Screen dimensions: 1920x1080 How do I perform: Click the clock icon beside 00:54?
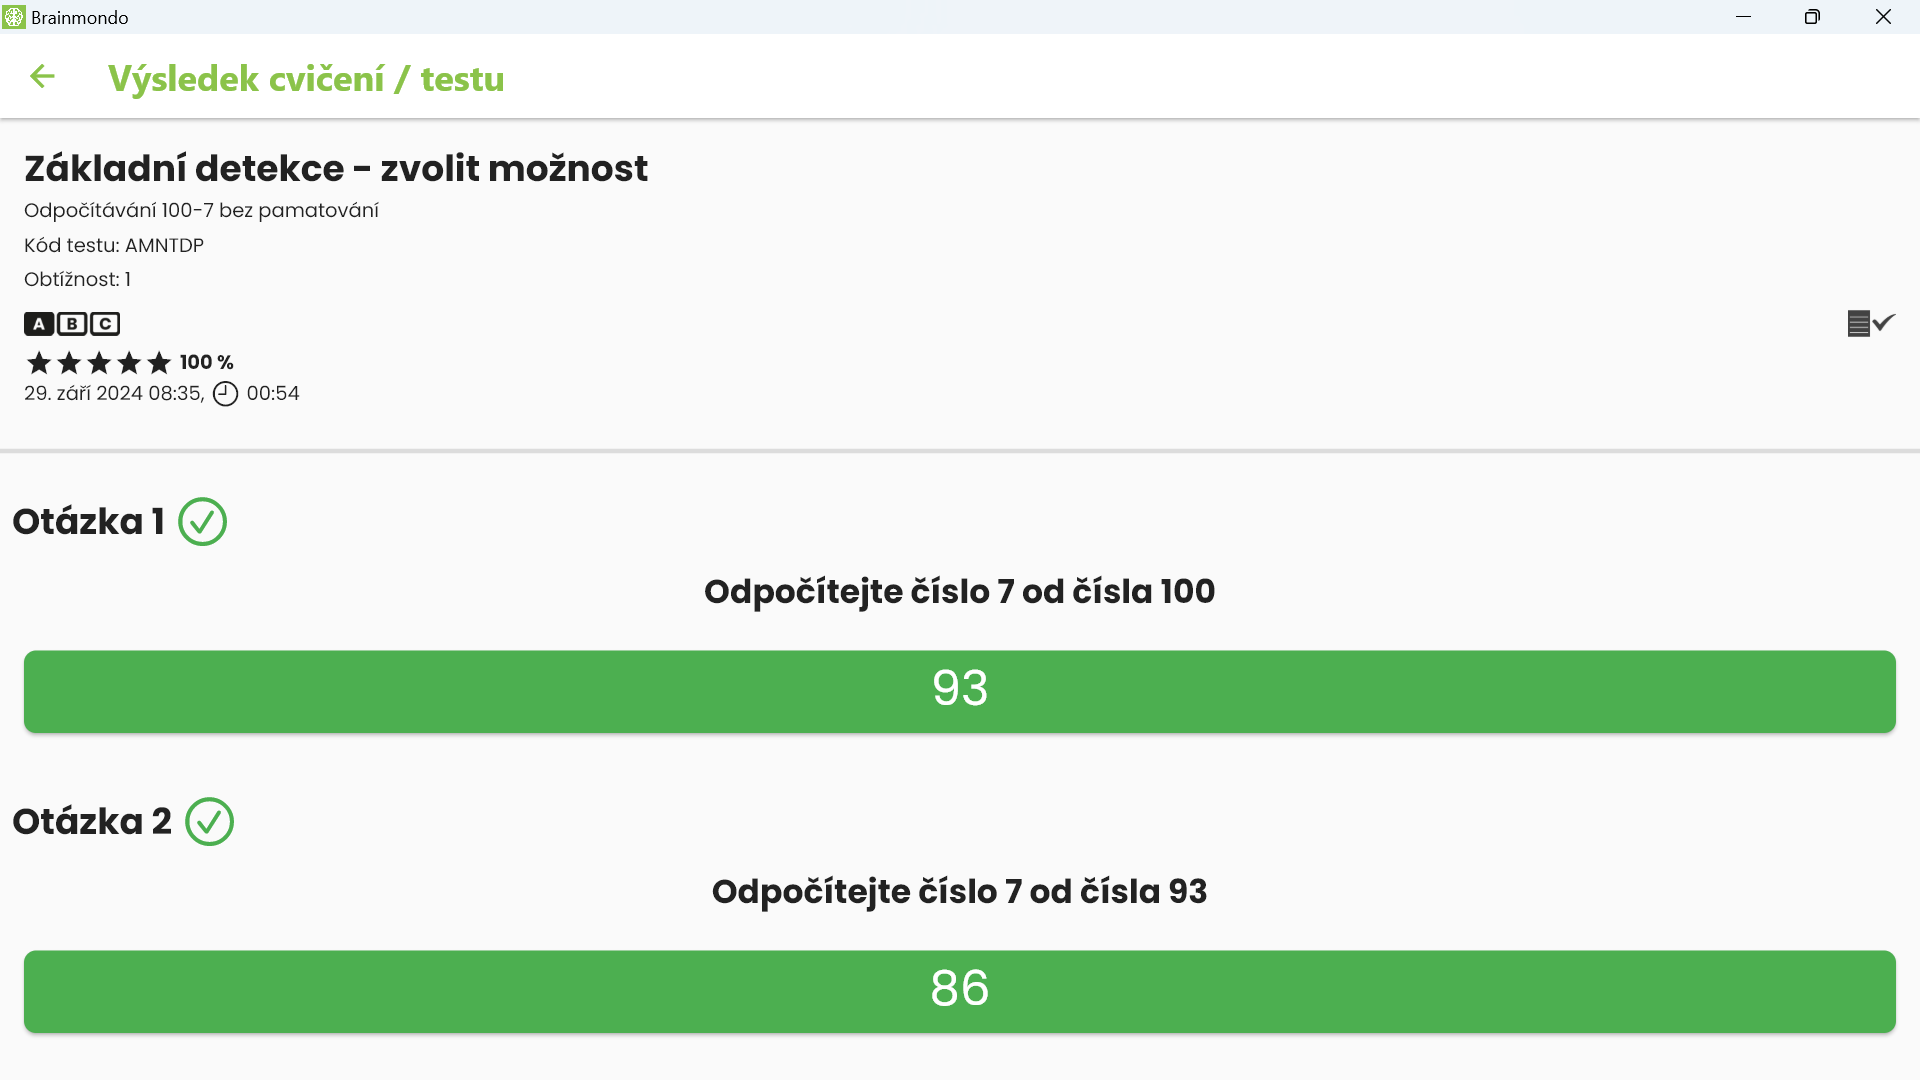pos(226,394)
